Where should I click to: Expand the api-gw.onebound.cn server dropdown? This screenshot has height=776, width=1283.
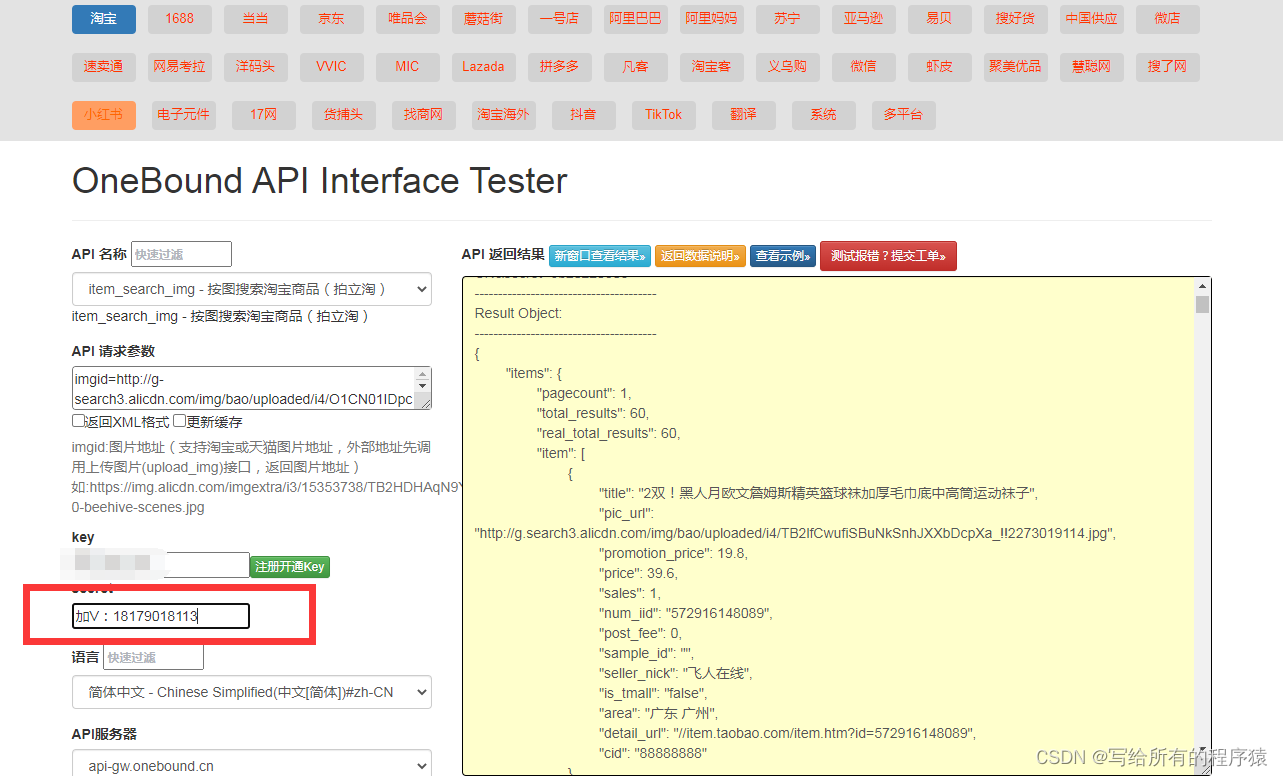[252, 765]
